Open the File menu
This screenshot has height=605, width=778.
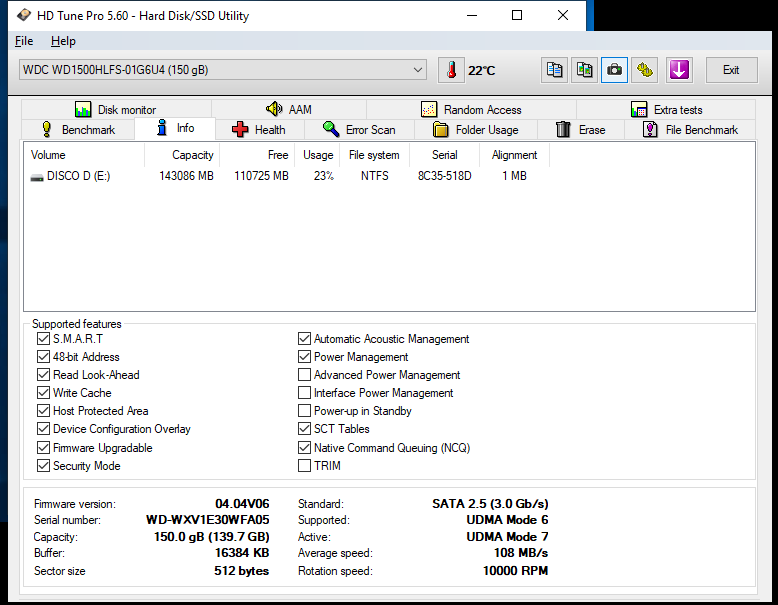(24, 41)
